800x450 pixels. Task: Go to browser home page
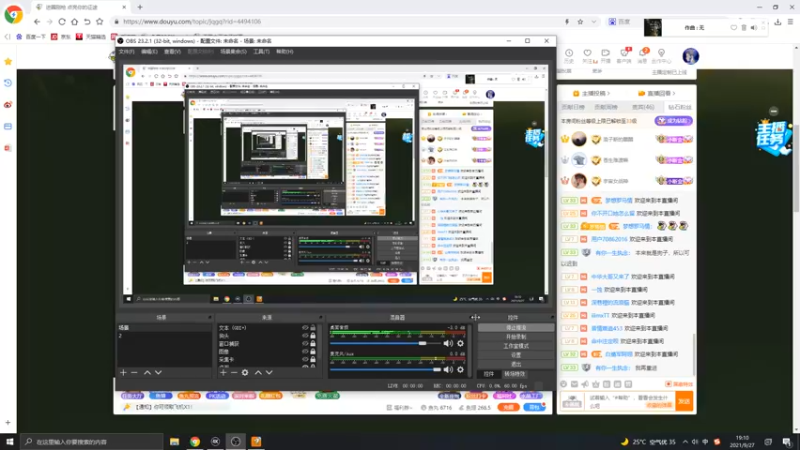click(x=74, y=21)
